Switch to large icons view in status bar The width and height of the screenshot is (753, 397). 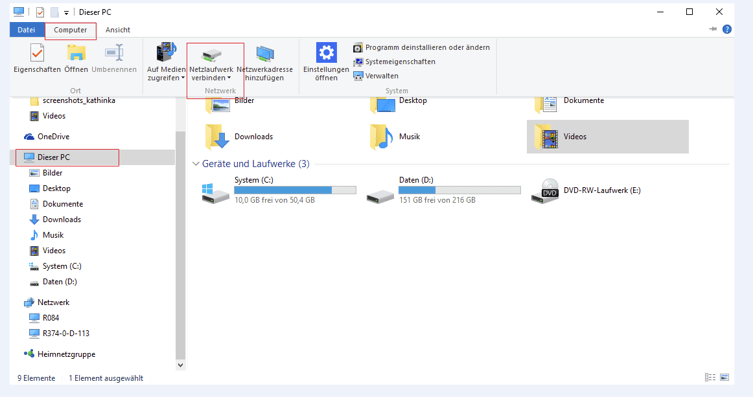coord(725,378)
